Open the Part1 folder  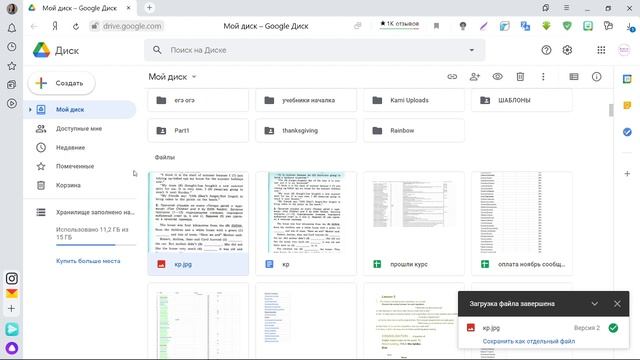pos(198,131)
